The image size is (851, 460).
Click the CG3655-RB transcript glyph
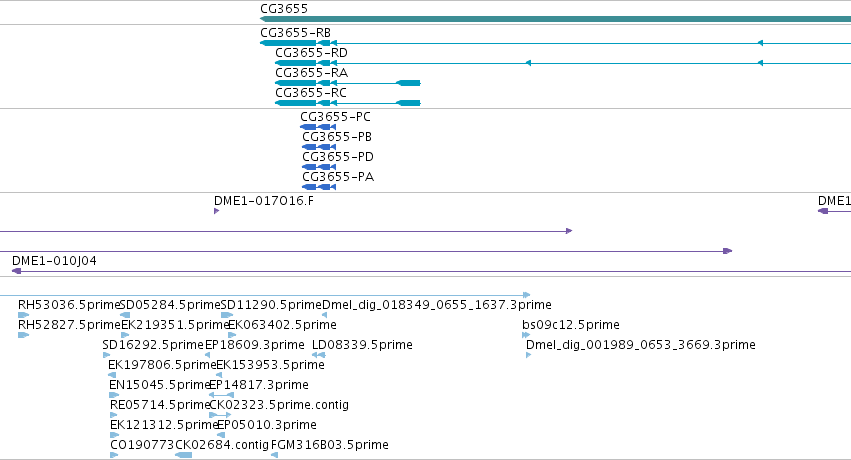[555, 43]
